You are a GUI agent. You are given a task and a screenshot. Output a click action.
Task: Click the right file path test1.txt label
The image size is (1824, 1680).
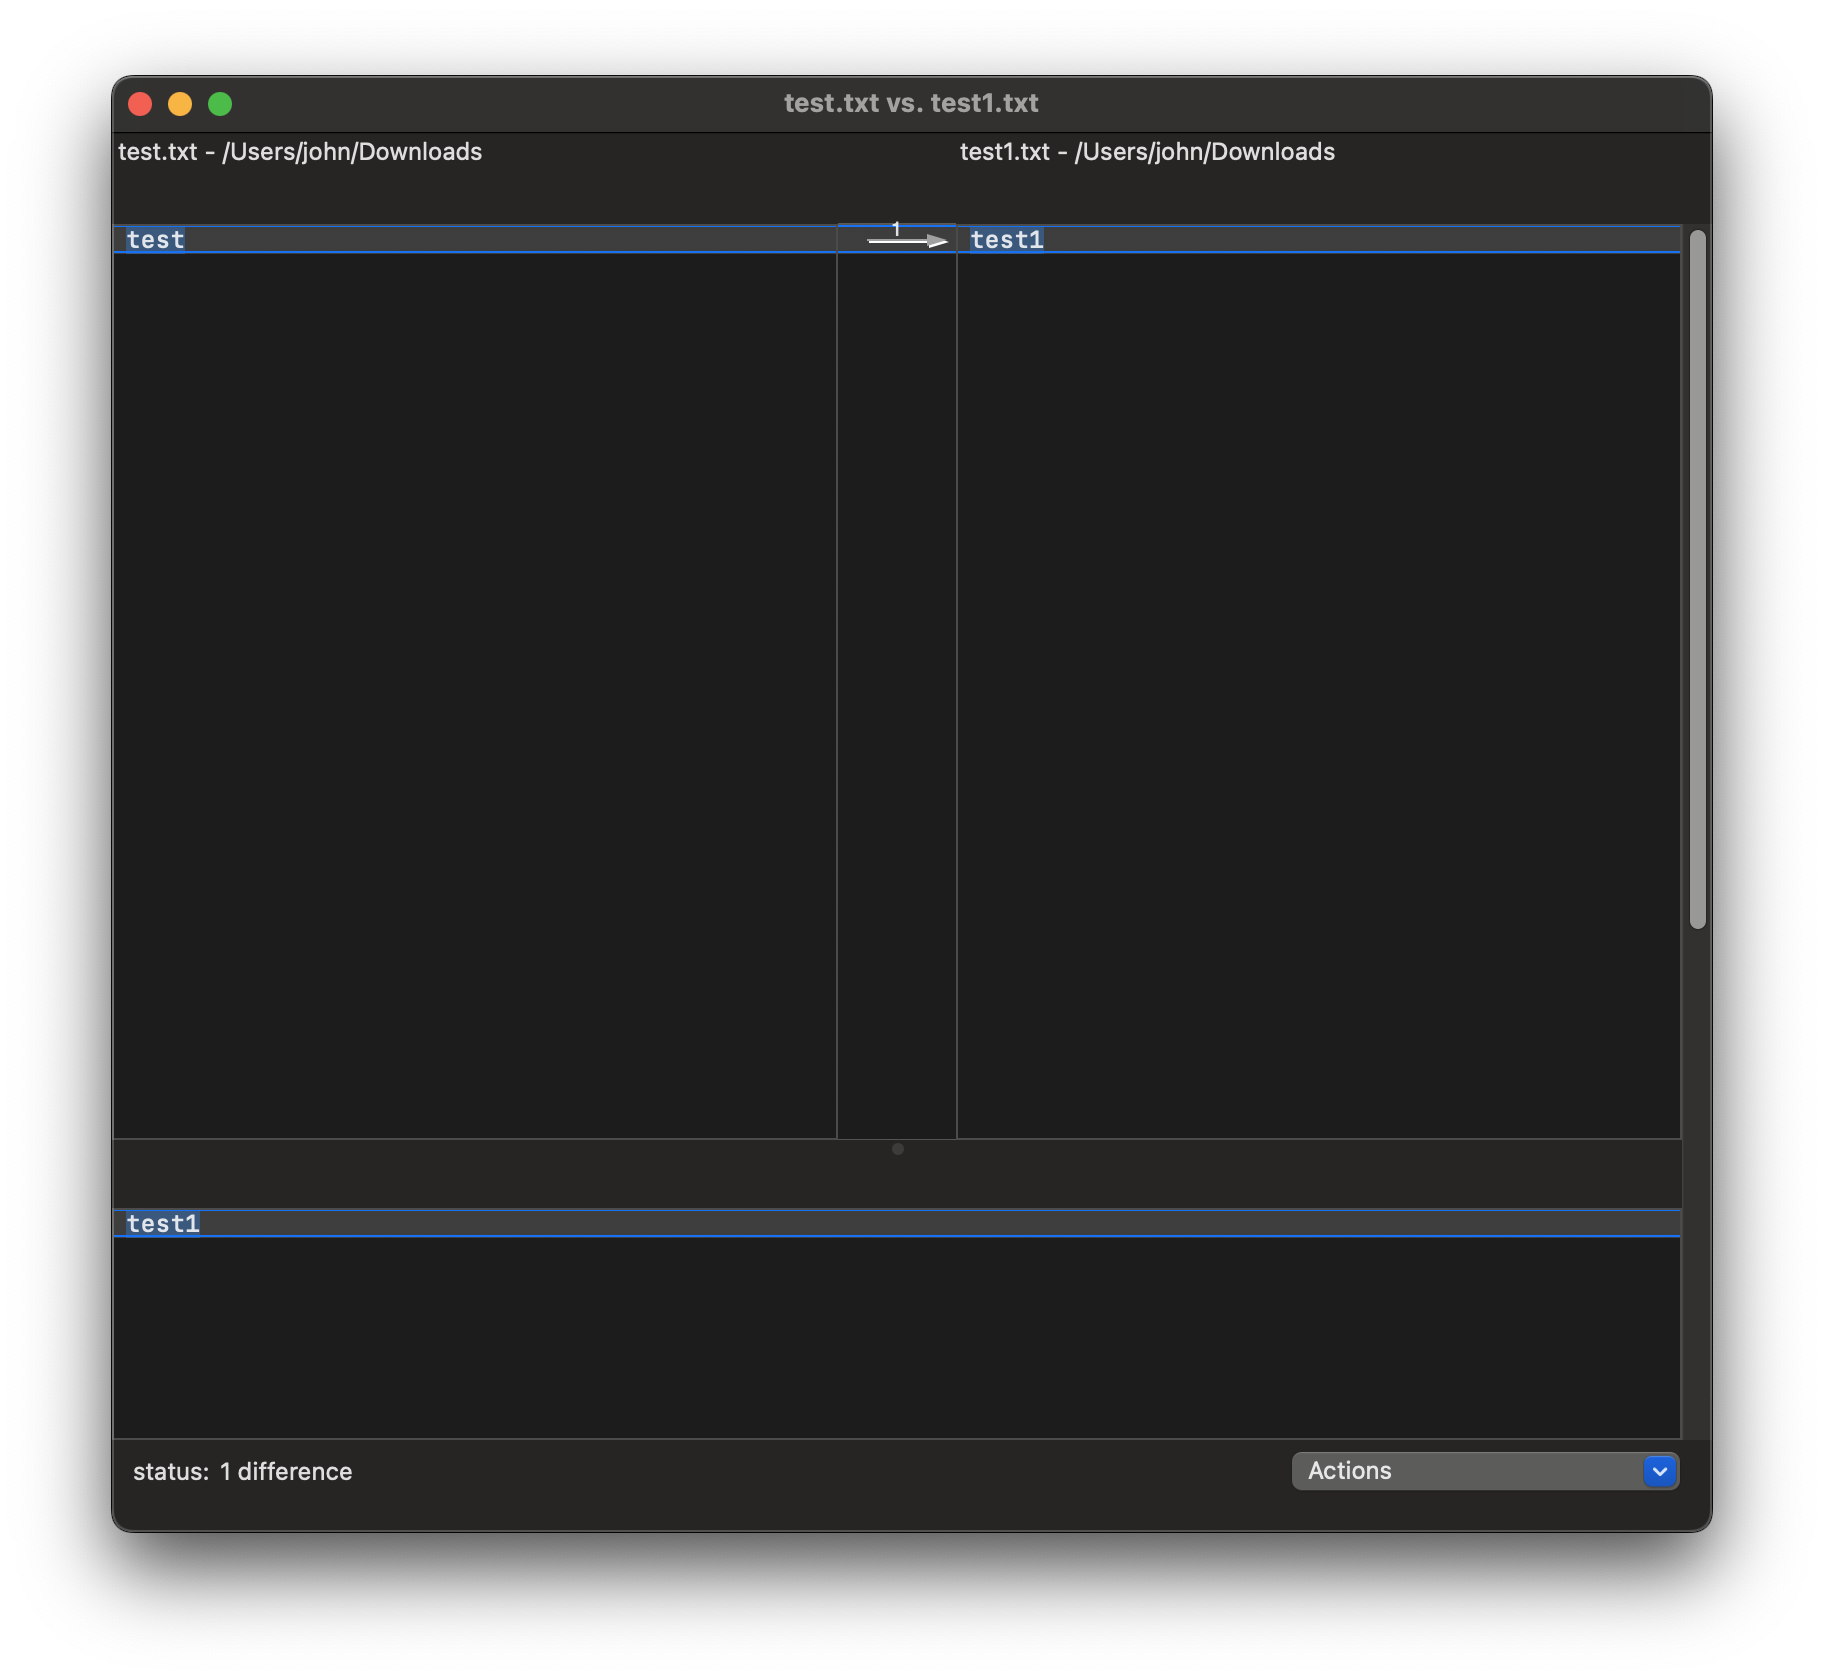tap(1147, 152)
